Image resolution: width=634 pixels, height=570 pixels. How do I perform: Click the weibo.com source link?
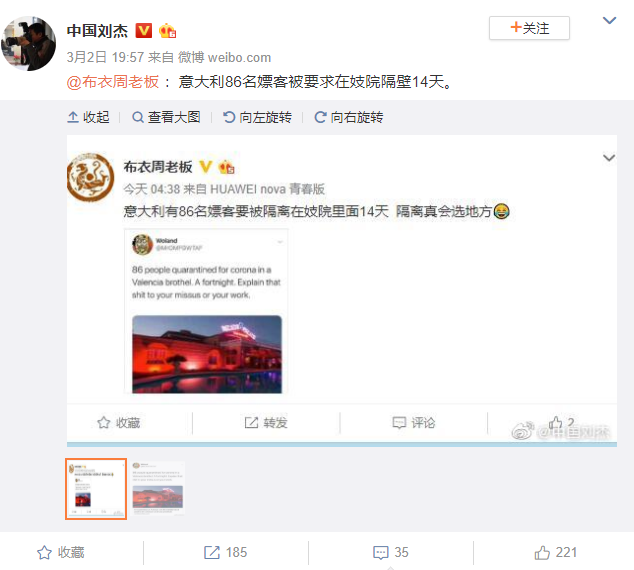pyautogui.click(x=239, y=57)
